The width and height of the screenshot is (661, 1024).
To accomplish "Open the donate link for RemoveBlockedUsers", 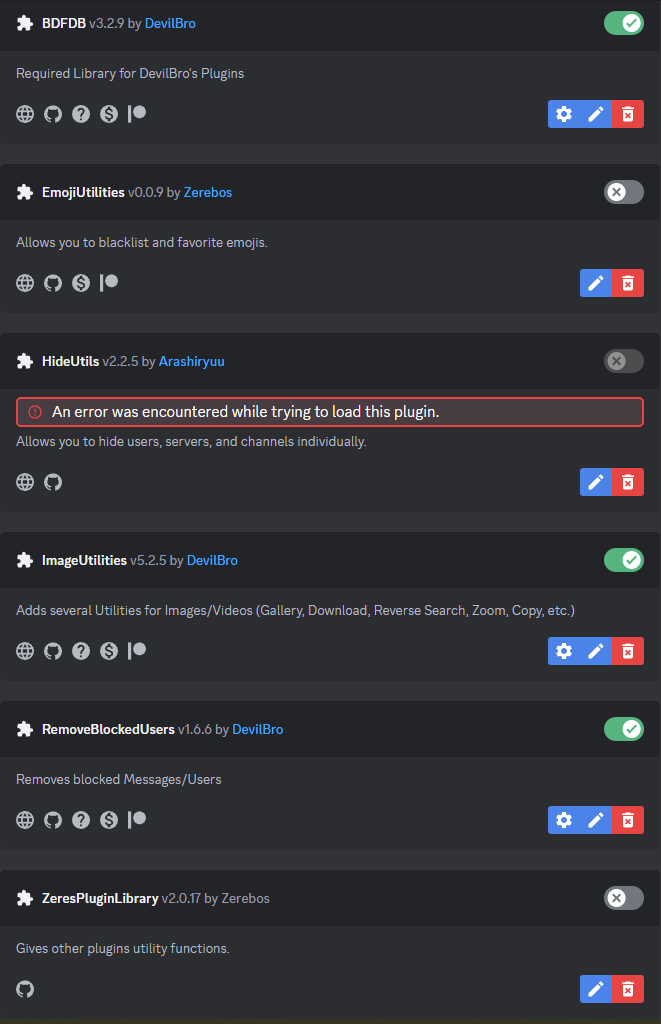I will pos(109,820).
